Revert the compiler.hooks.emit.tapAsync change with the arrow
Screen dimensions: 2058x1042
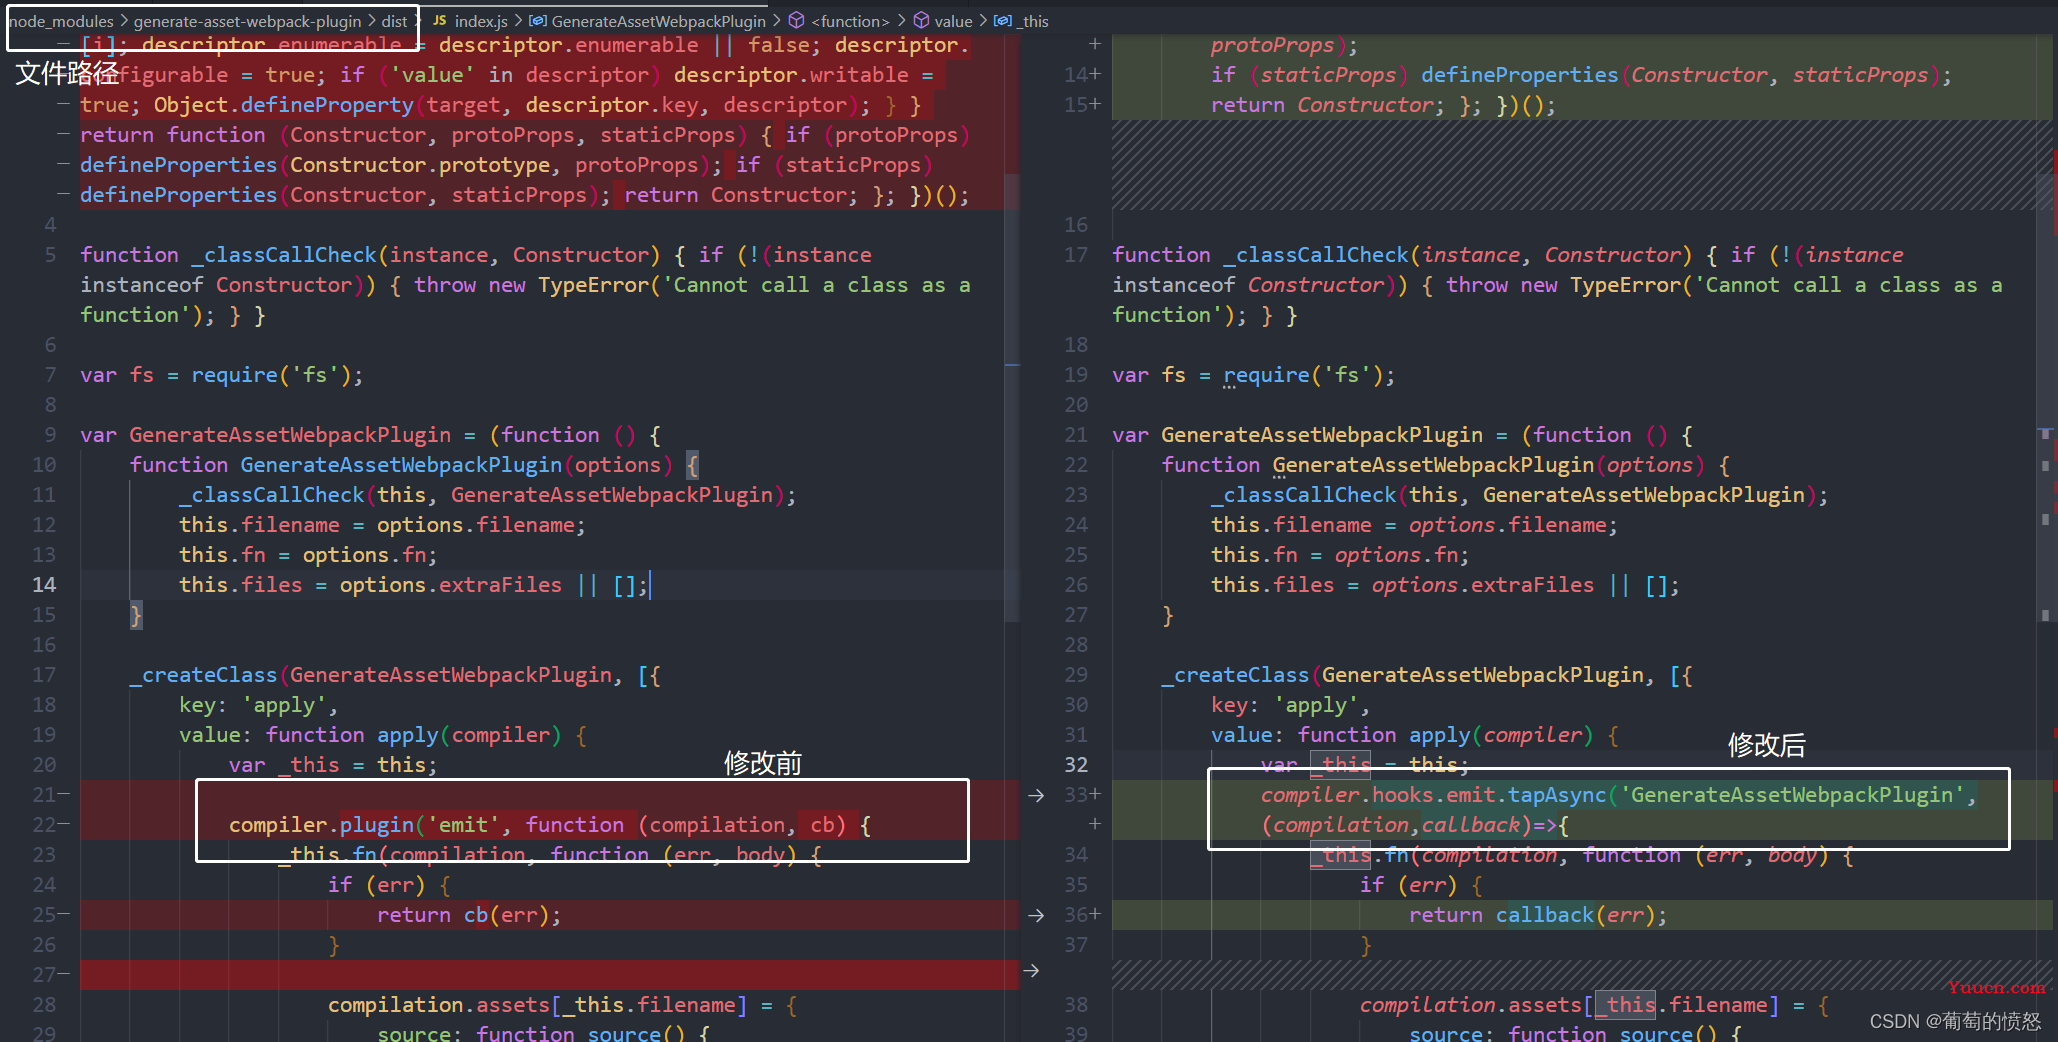click(1036, 795)
